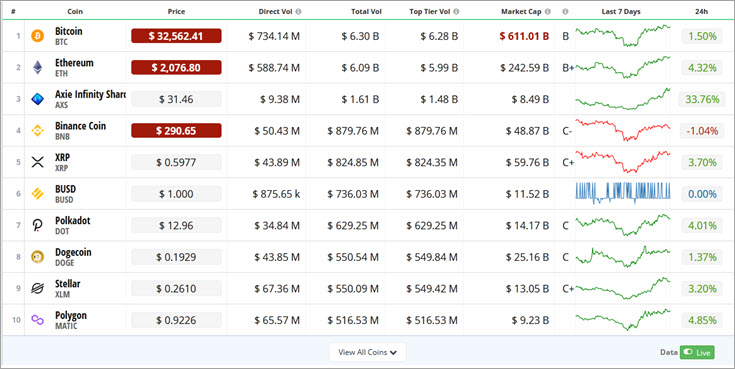Open the BUSD 7-day sparkline chart
The image size is (735, 369).
[x=622, y=193]
